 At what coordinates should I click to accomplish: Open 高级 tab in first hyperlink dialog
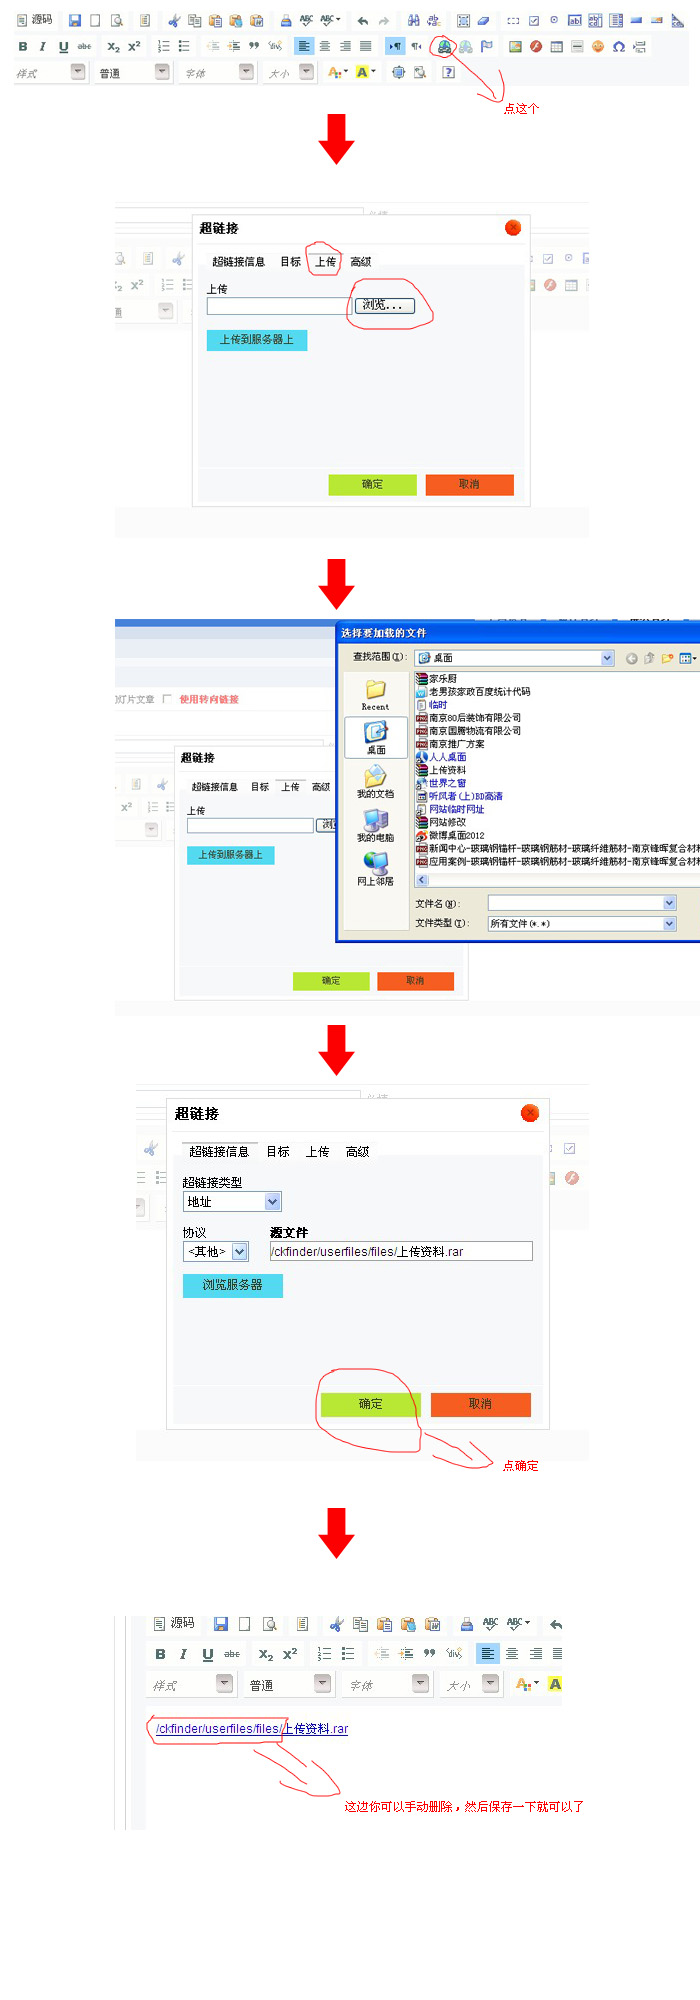[x=361, y=262]
